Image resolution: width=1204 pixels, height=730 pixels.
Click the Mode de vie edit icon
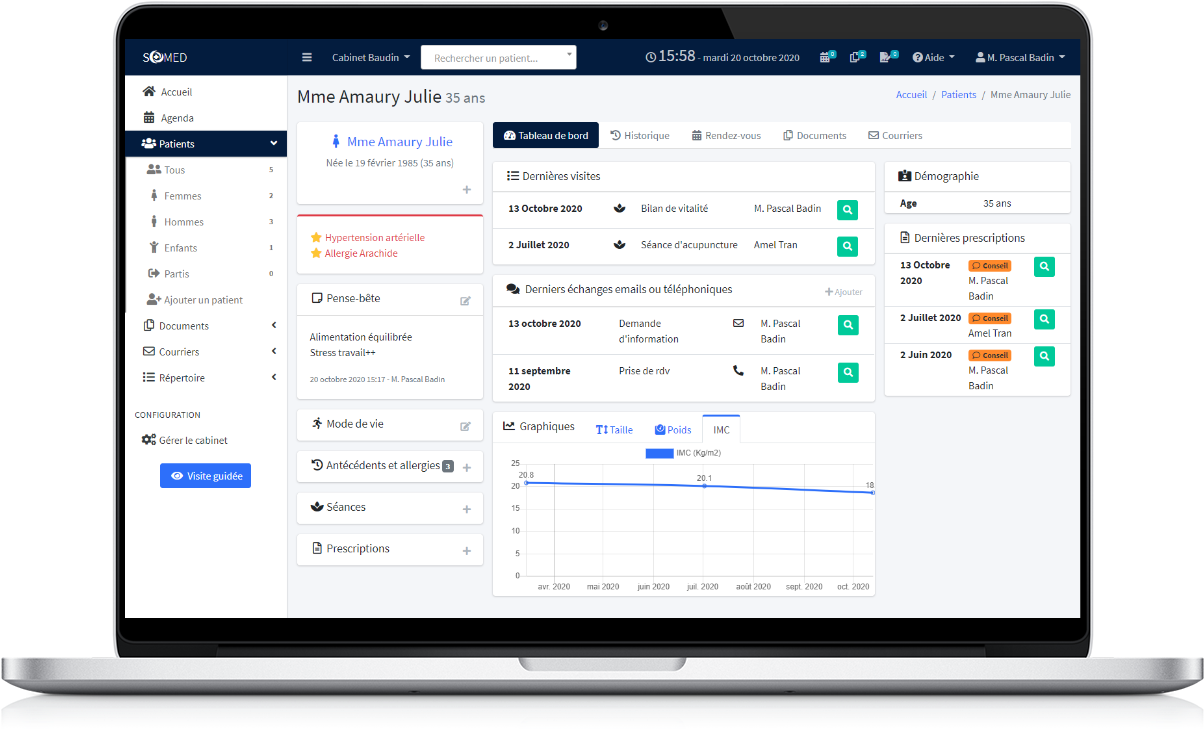[x=465, y=425]
